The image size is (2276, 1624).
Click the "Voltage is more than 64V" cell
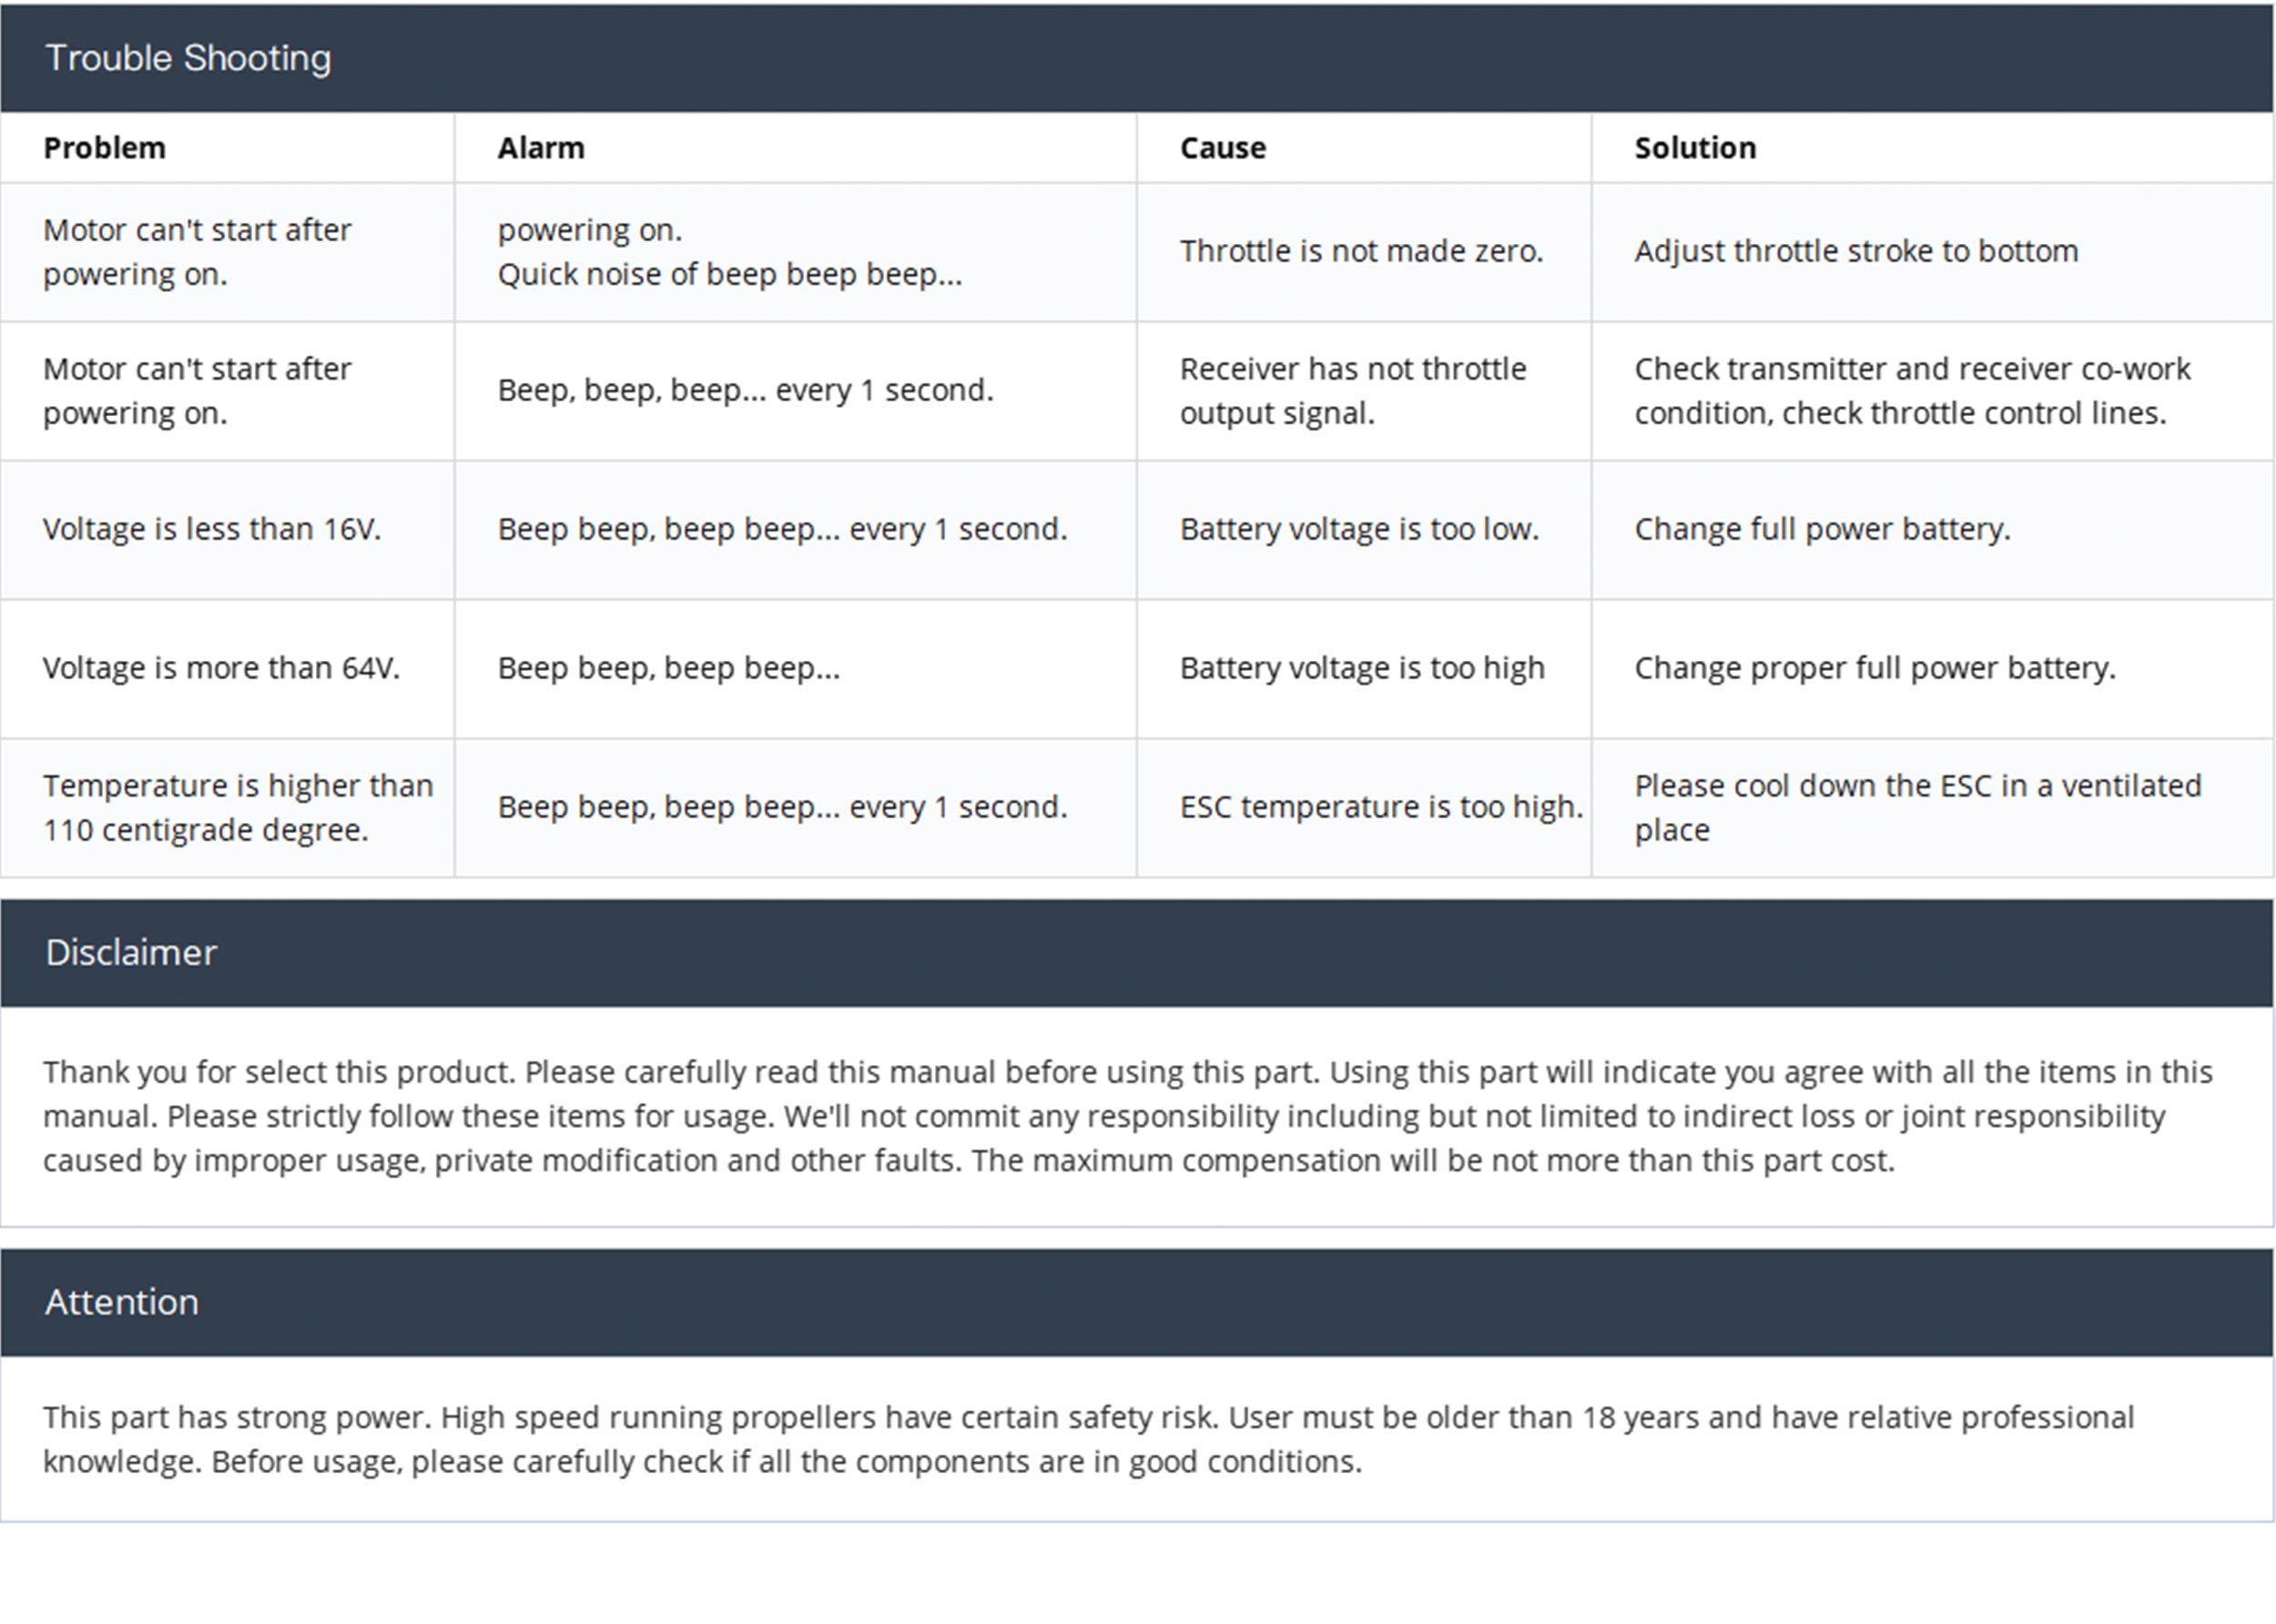[x=221, y=668]
